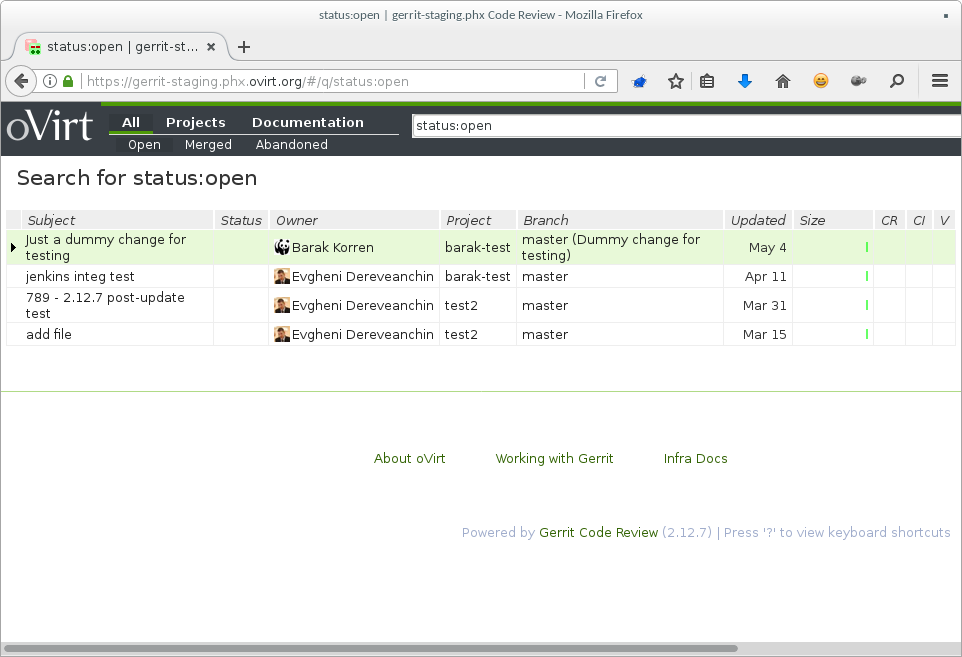Open 'jenkins integ test' change
Viewport: 962px width, 657px height.
pyautogui.click(x=80, y=276)
